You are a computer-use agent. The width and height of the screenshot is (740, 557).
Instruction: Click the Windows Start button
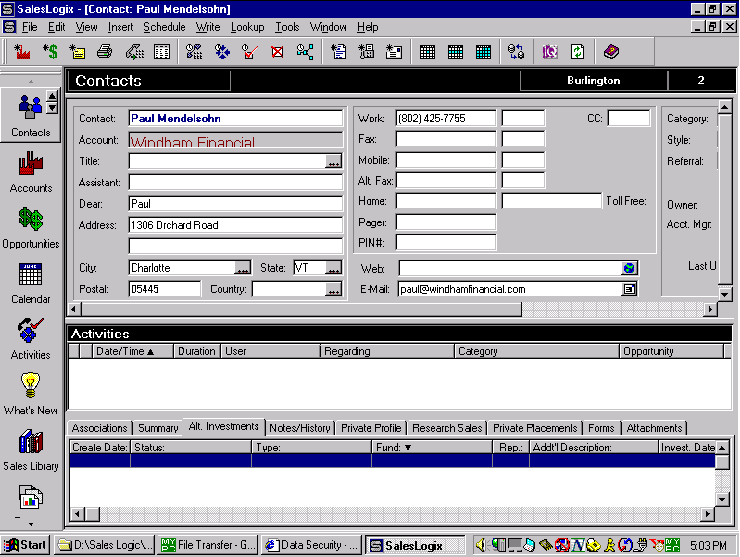26,545
